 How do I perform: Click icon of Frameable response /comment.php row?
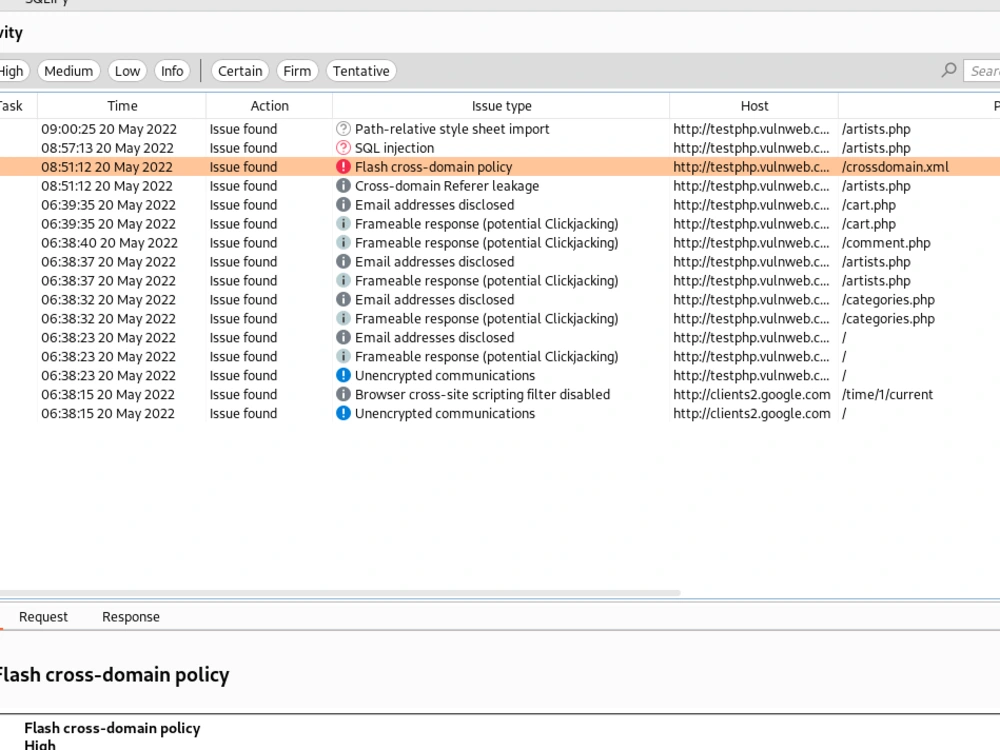pos(343,243)
